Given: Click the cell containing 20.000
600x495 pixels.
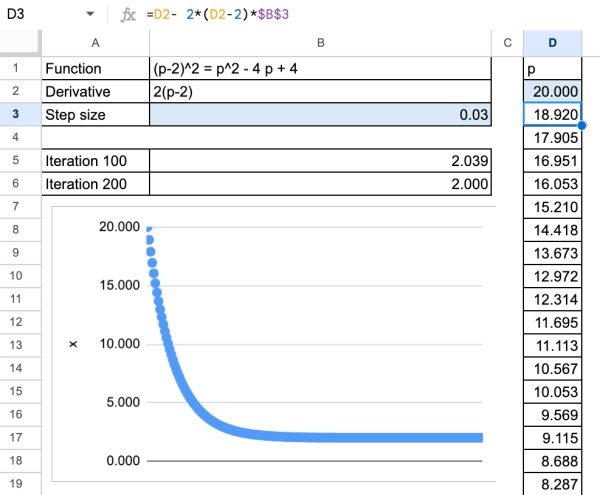Looking at the screenshot, I should (x=553, y=91).
